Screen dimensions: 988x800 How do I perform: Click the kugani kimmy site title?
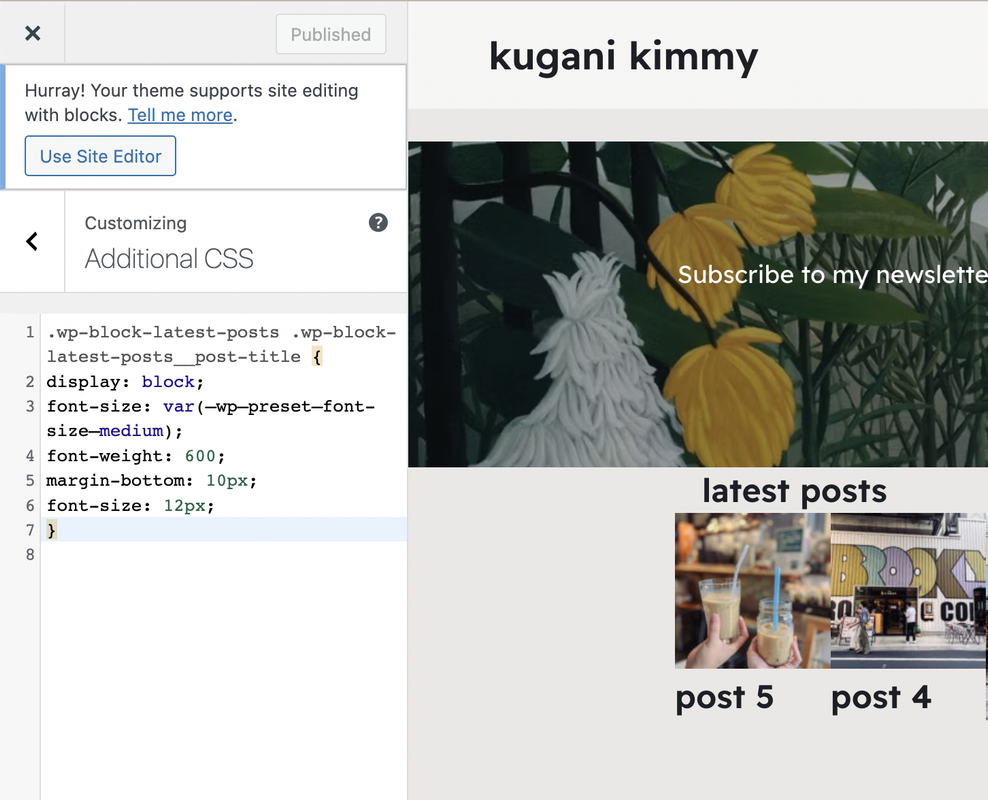tap(623, 57)
